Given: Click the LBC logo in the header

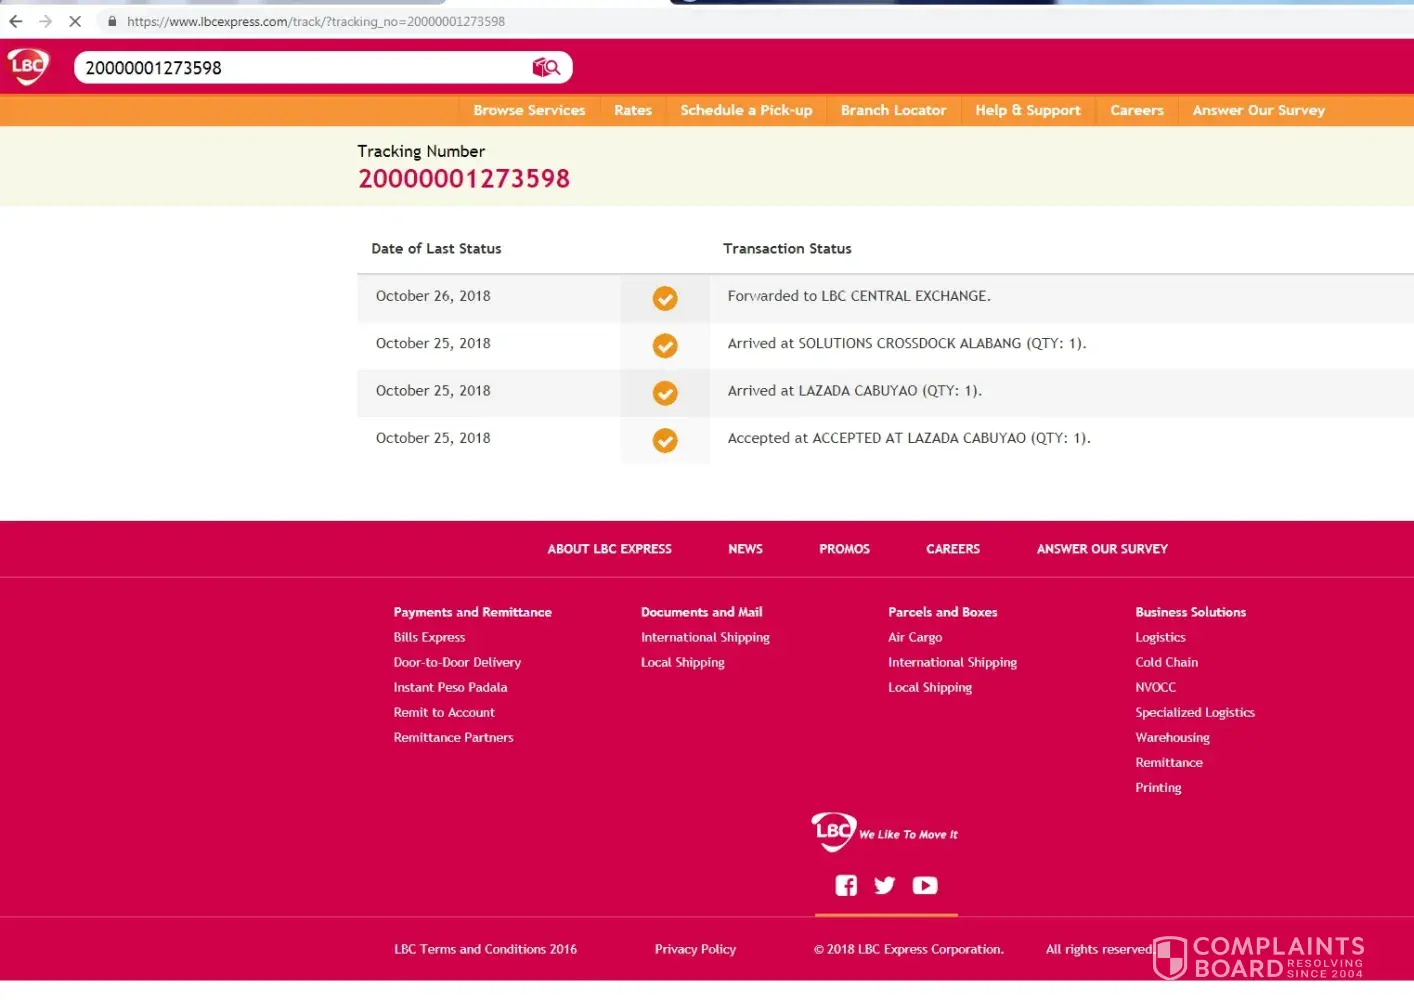Looking at the screenshot, I should coord(28,67).
